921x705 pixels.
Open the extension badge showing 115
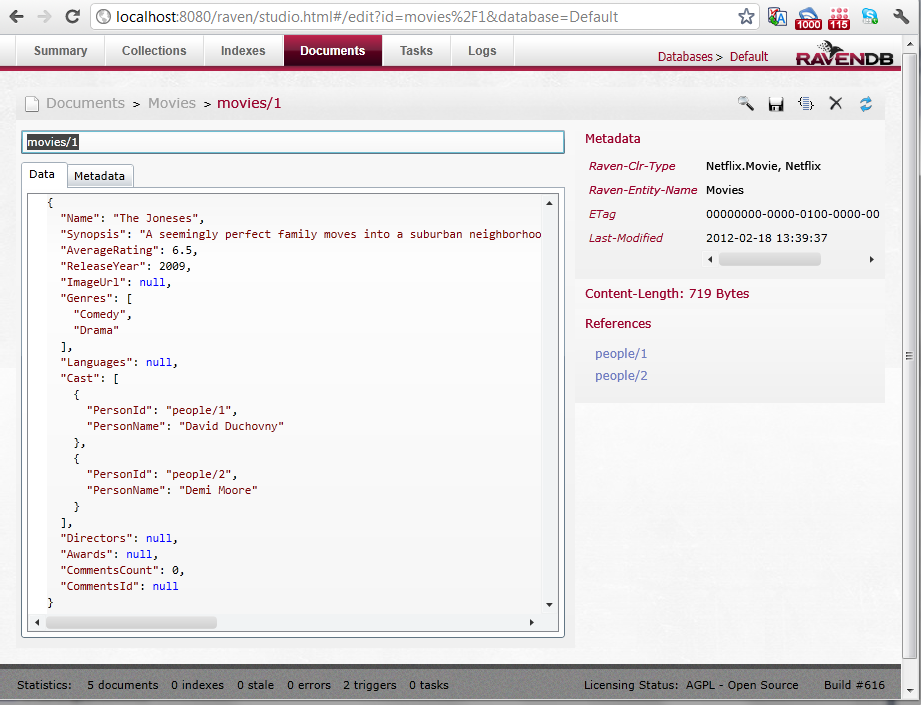pos(839,18)
